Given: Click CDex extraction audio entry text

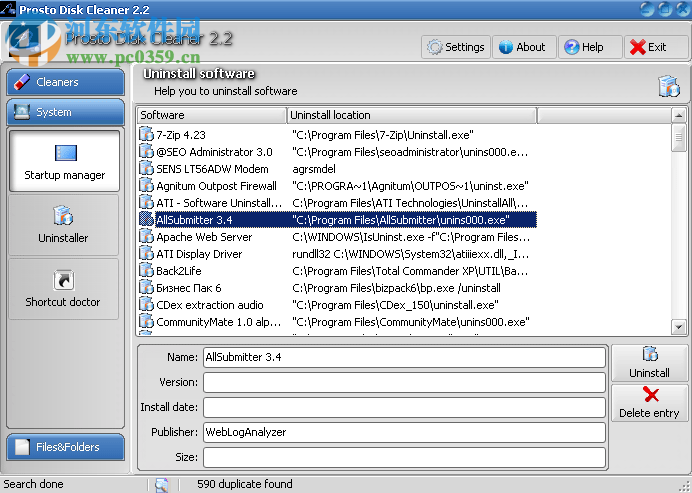Looking at the screenshot, I should tap(210, 305).
